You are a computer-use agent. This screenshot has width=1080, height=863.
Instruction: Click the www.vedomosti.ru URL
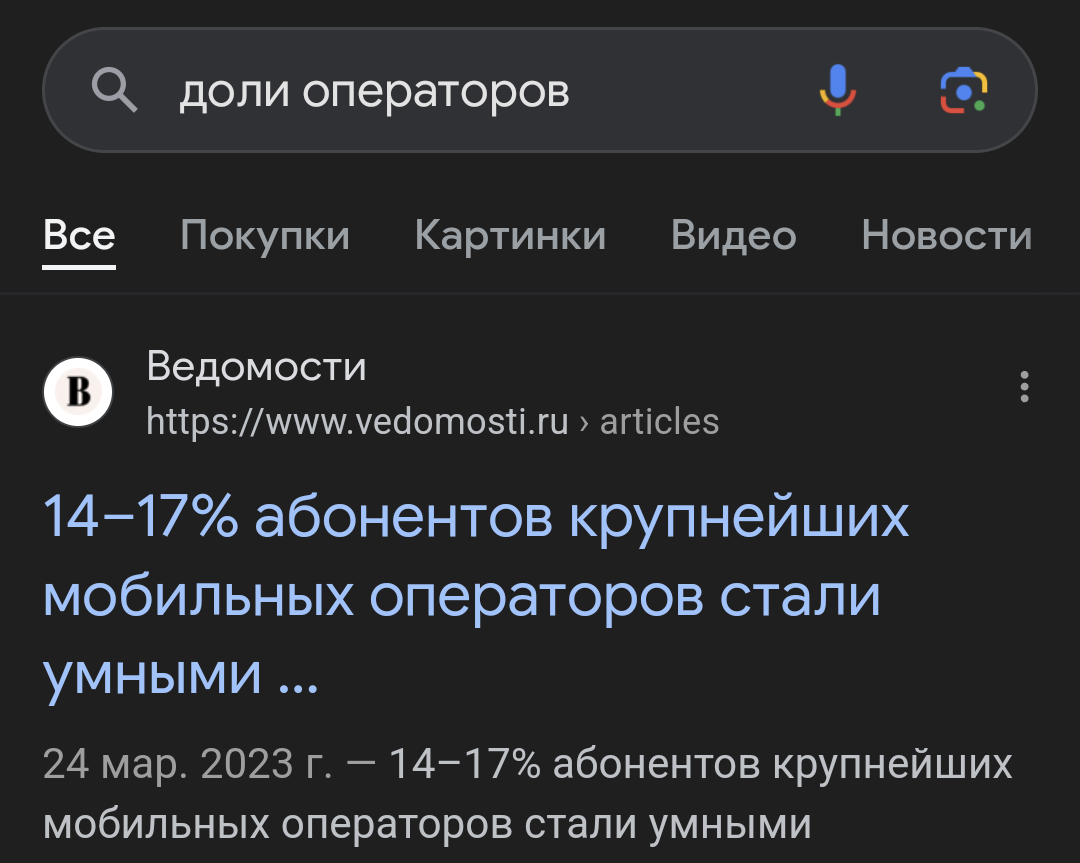pyautogui.click(x=357, y=422)
